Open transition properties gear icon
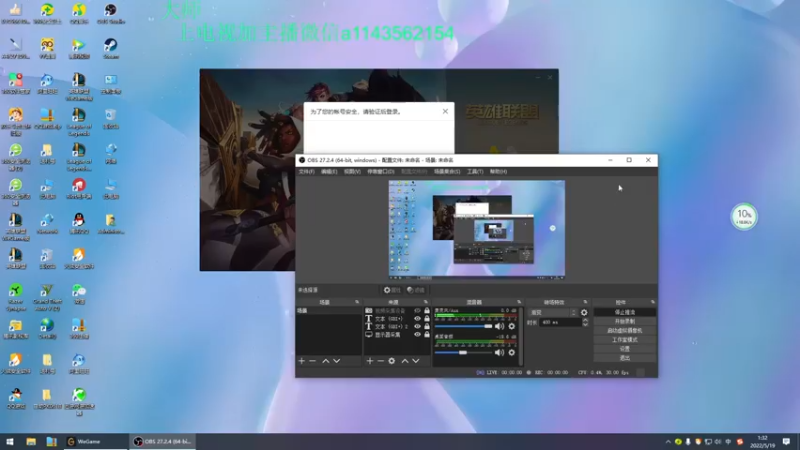 (584, 312)
